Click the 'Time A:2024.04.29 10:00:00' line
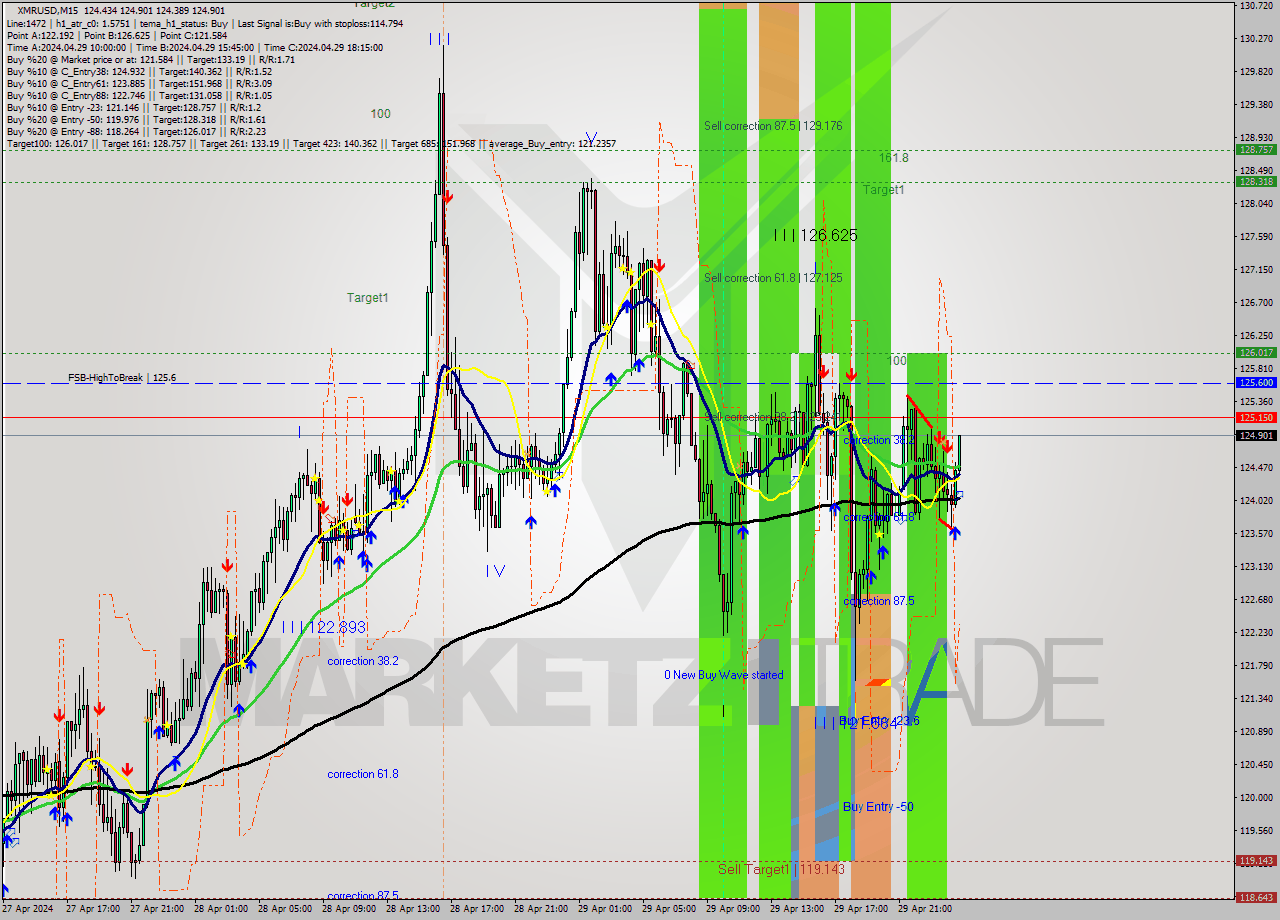The image size is (1280, 920). tap(66, 47)
